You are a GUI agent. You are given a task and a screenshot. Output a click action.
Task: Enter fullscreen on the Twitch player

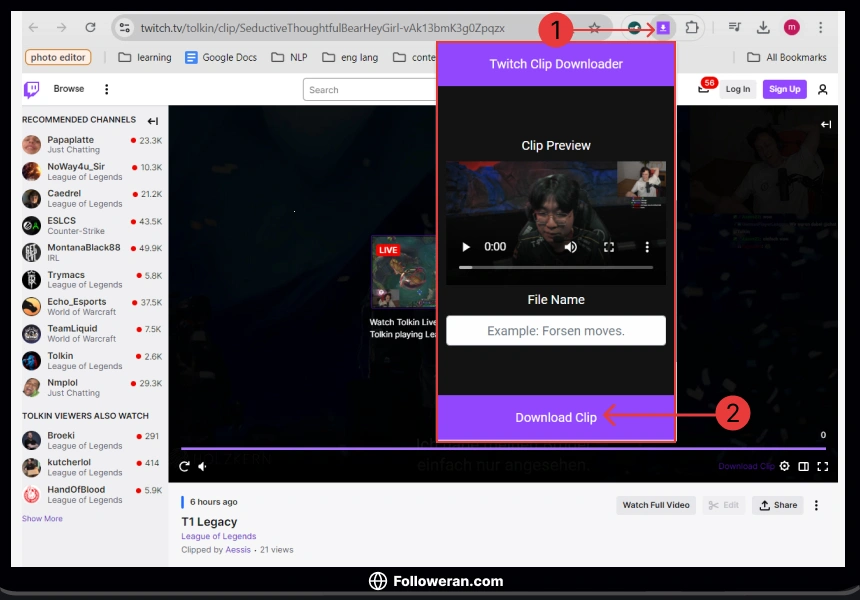[823, 466]
